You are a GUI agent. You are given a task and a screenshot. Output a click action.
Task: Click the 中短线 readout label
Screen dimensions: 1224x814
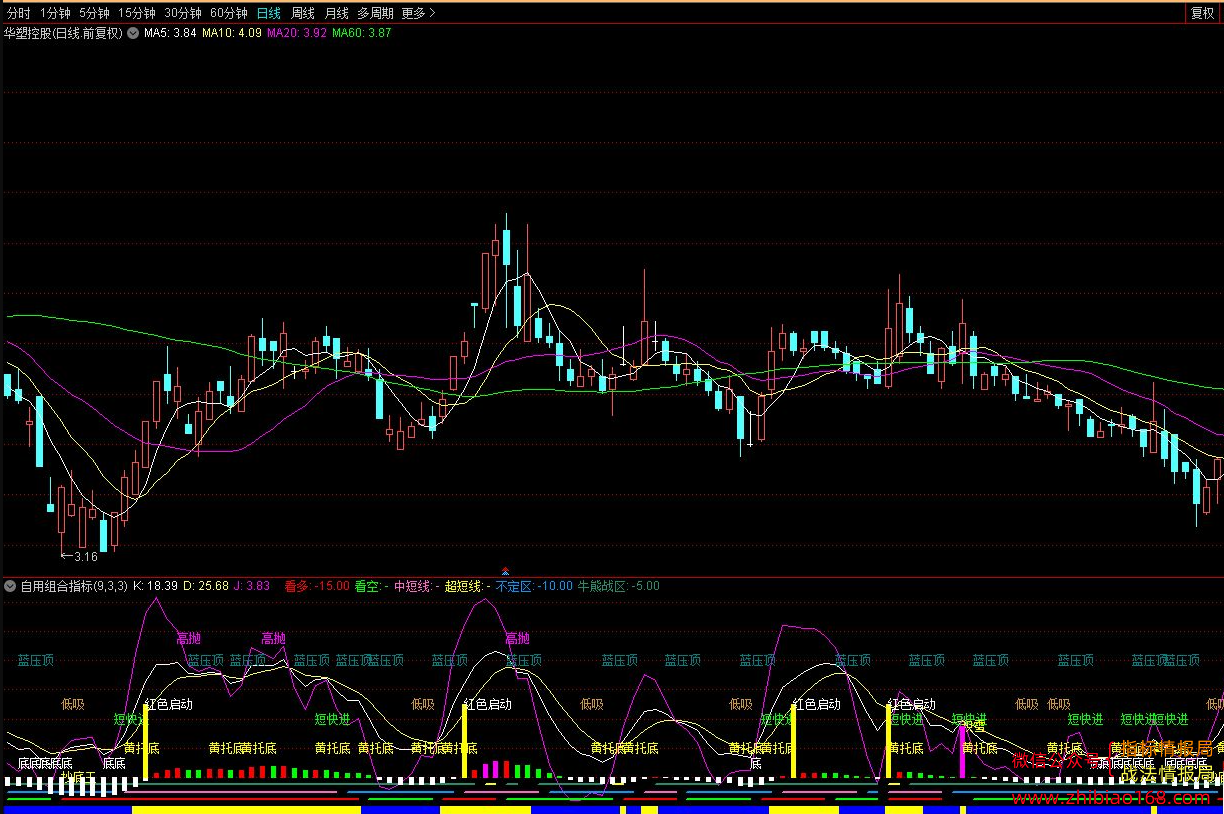[x=417, y=586]
